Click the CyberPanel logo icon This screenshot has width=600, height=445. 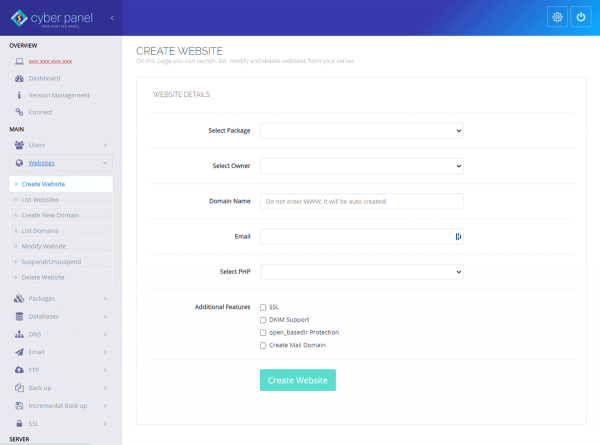click(19, 18)
